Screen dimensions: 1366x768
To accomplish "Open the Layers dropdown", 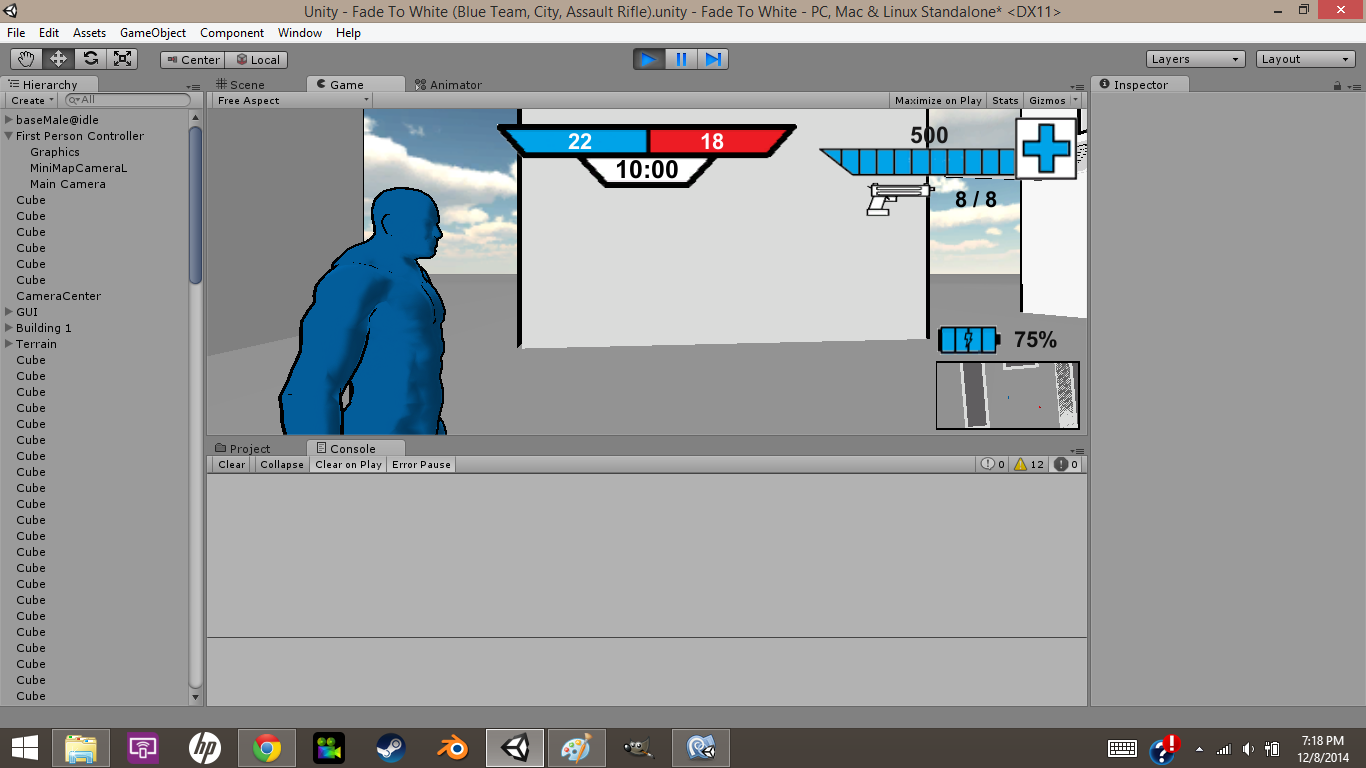I will [1195, 58].
